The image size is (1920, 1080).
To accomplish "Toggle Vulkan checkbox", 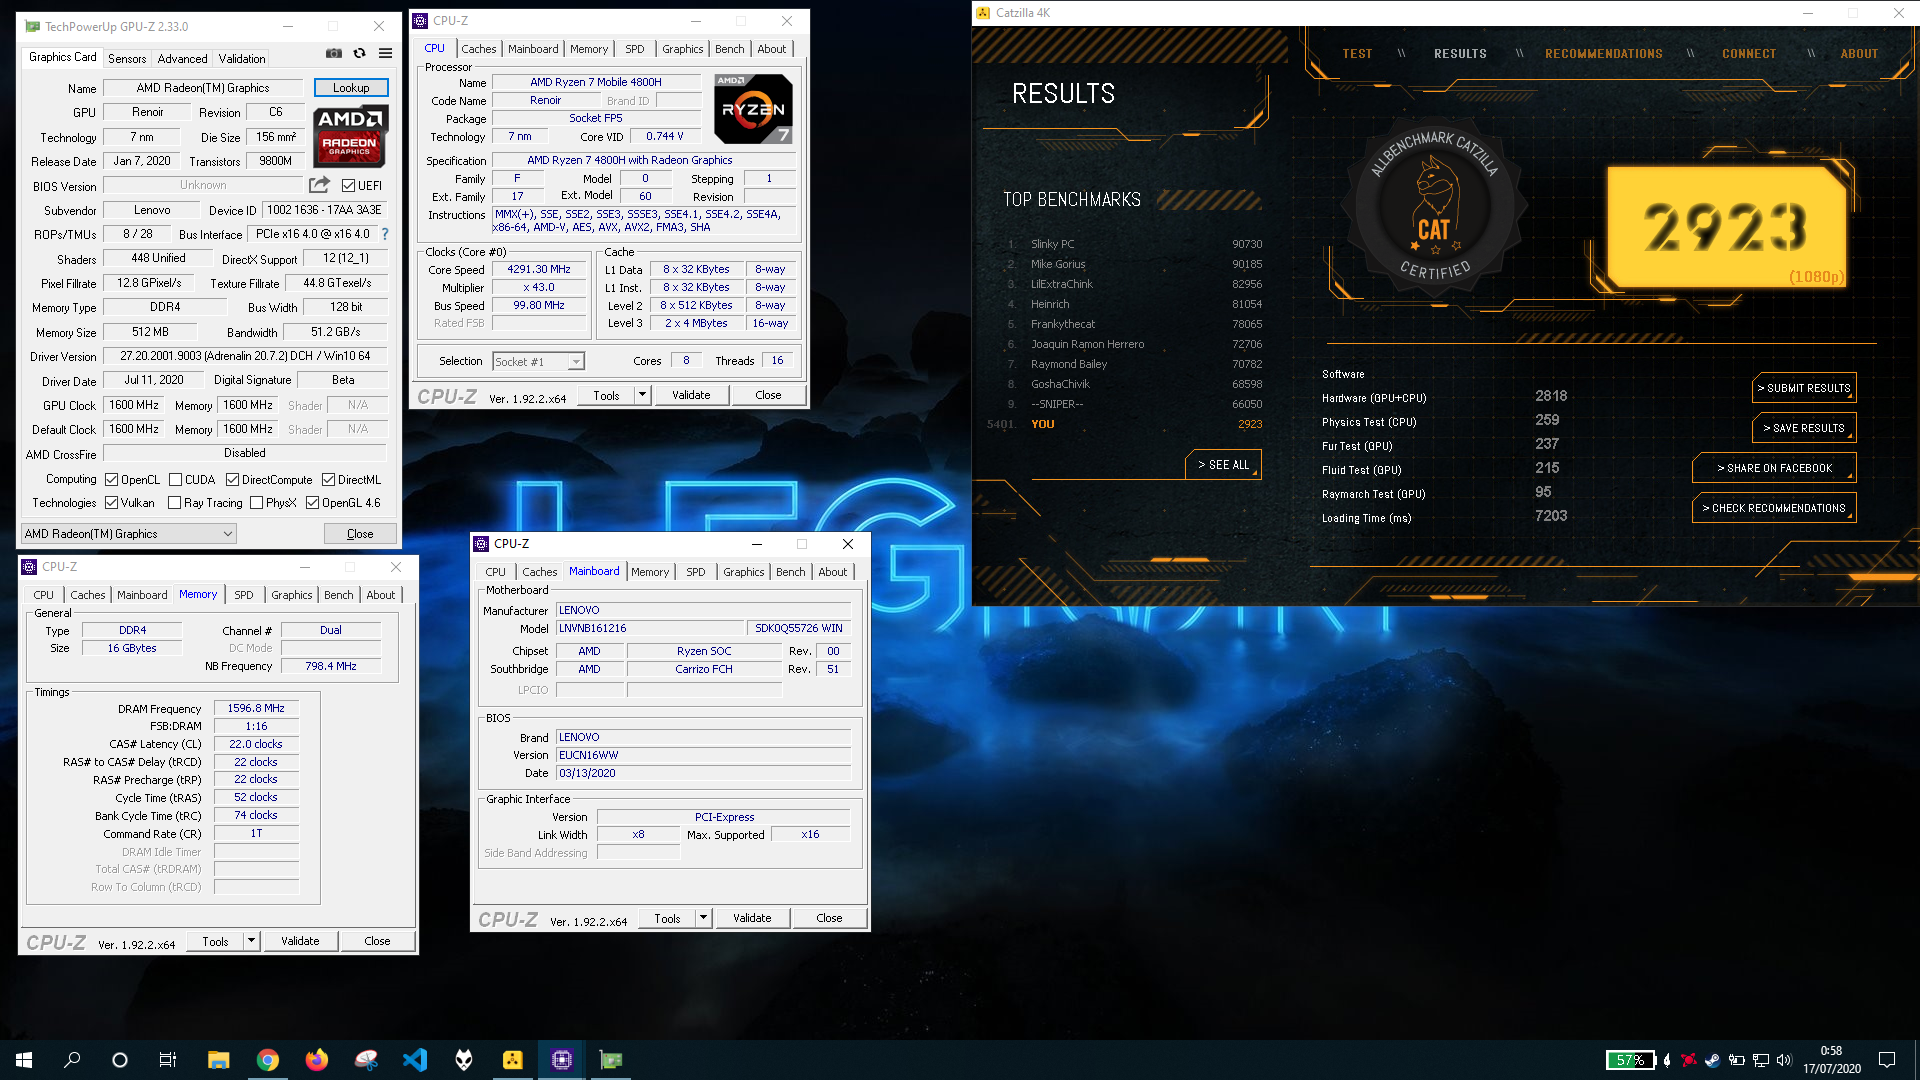I will point(112,503).
